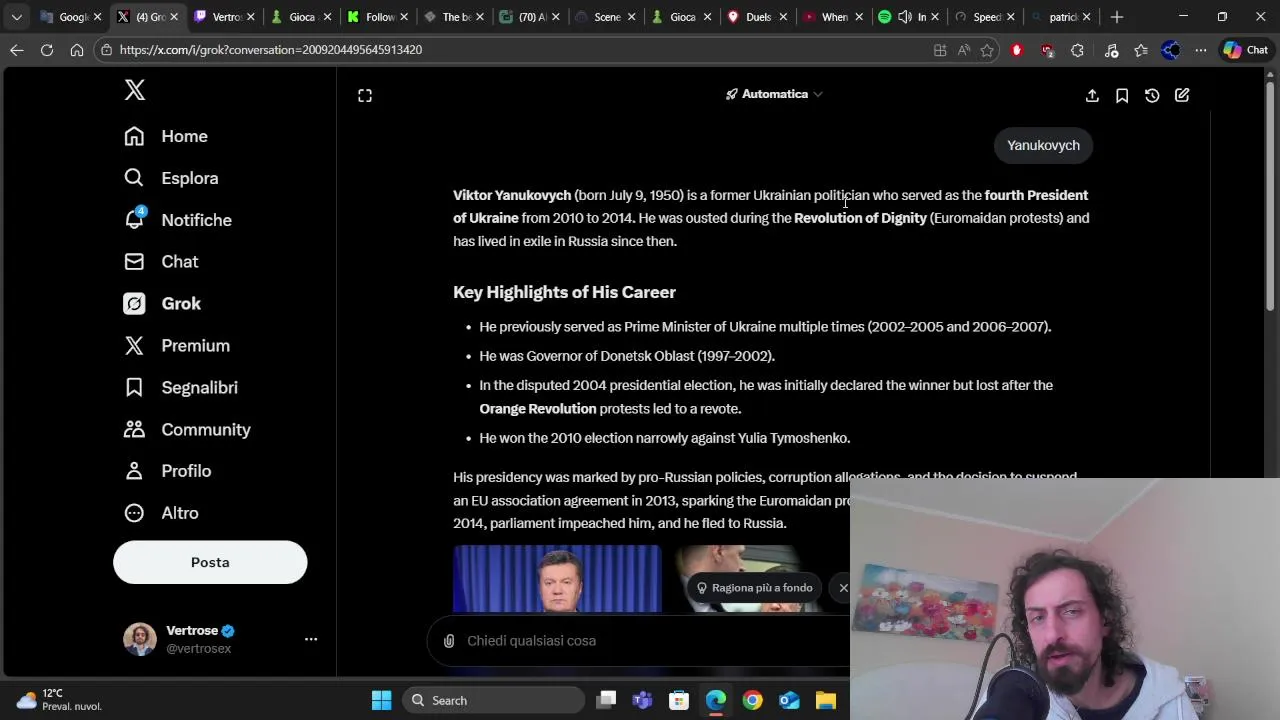Open Chat in the X sidebar
1280x720 pixels.
click(x=161, y=261)
